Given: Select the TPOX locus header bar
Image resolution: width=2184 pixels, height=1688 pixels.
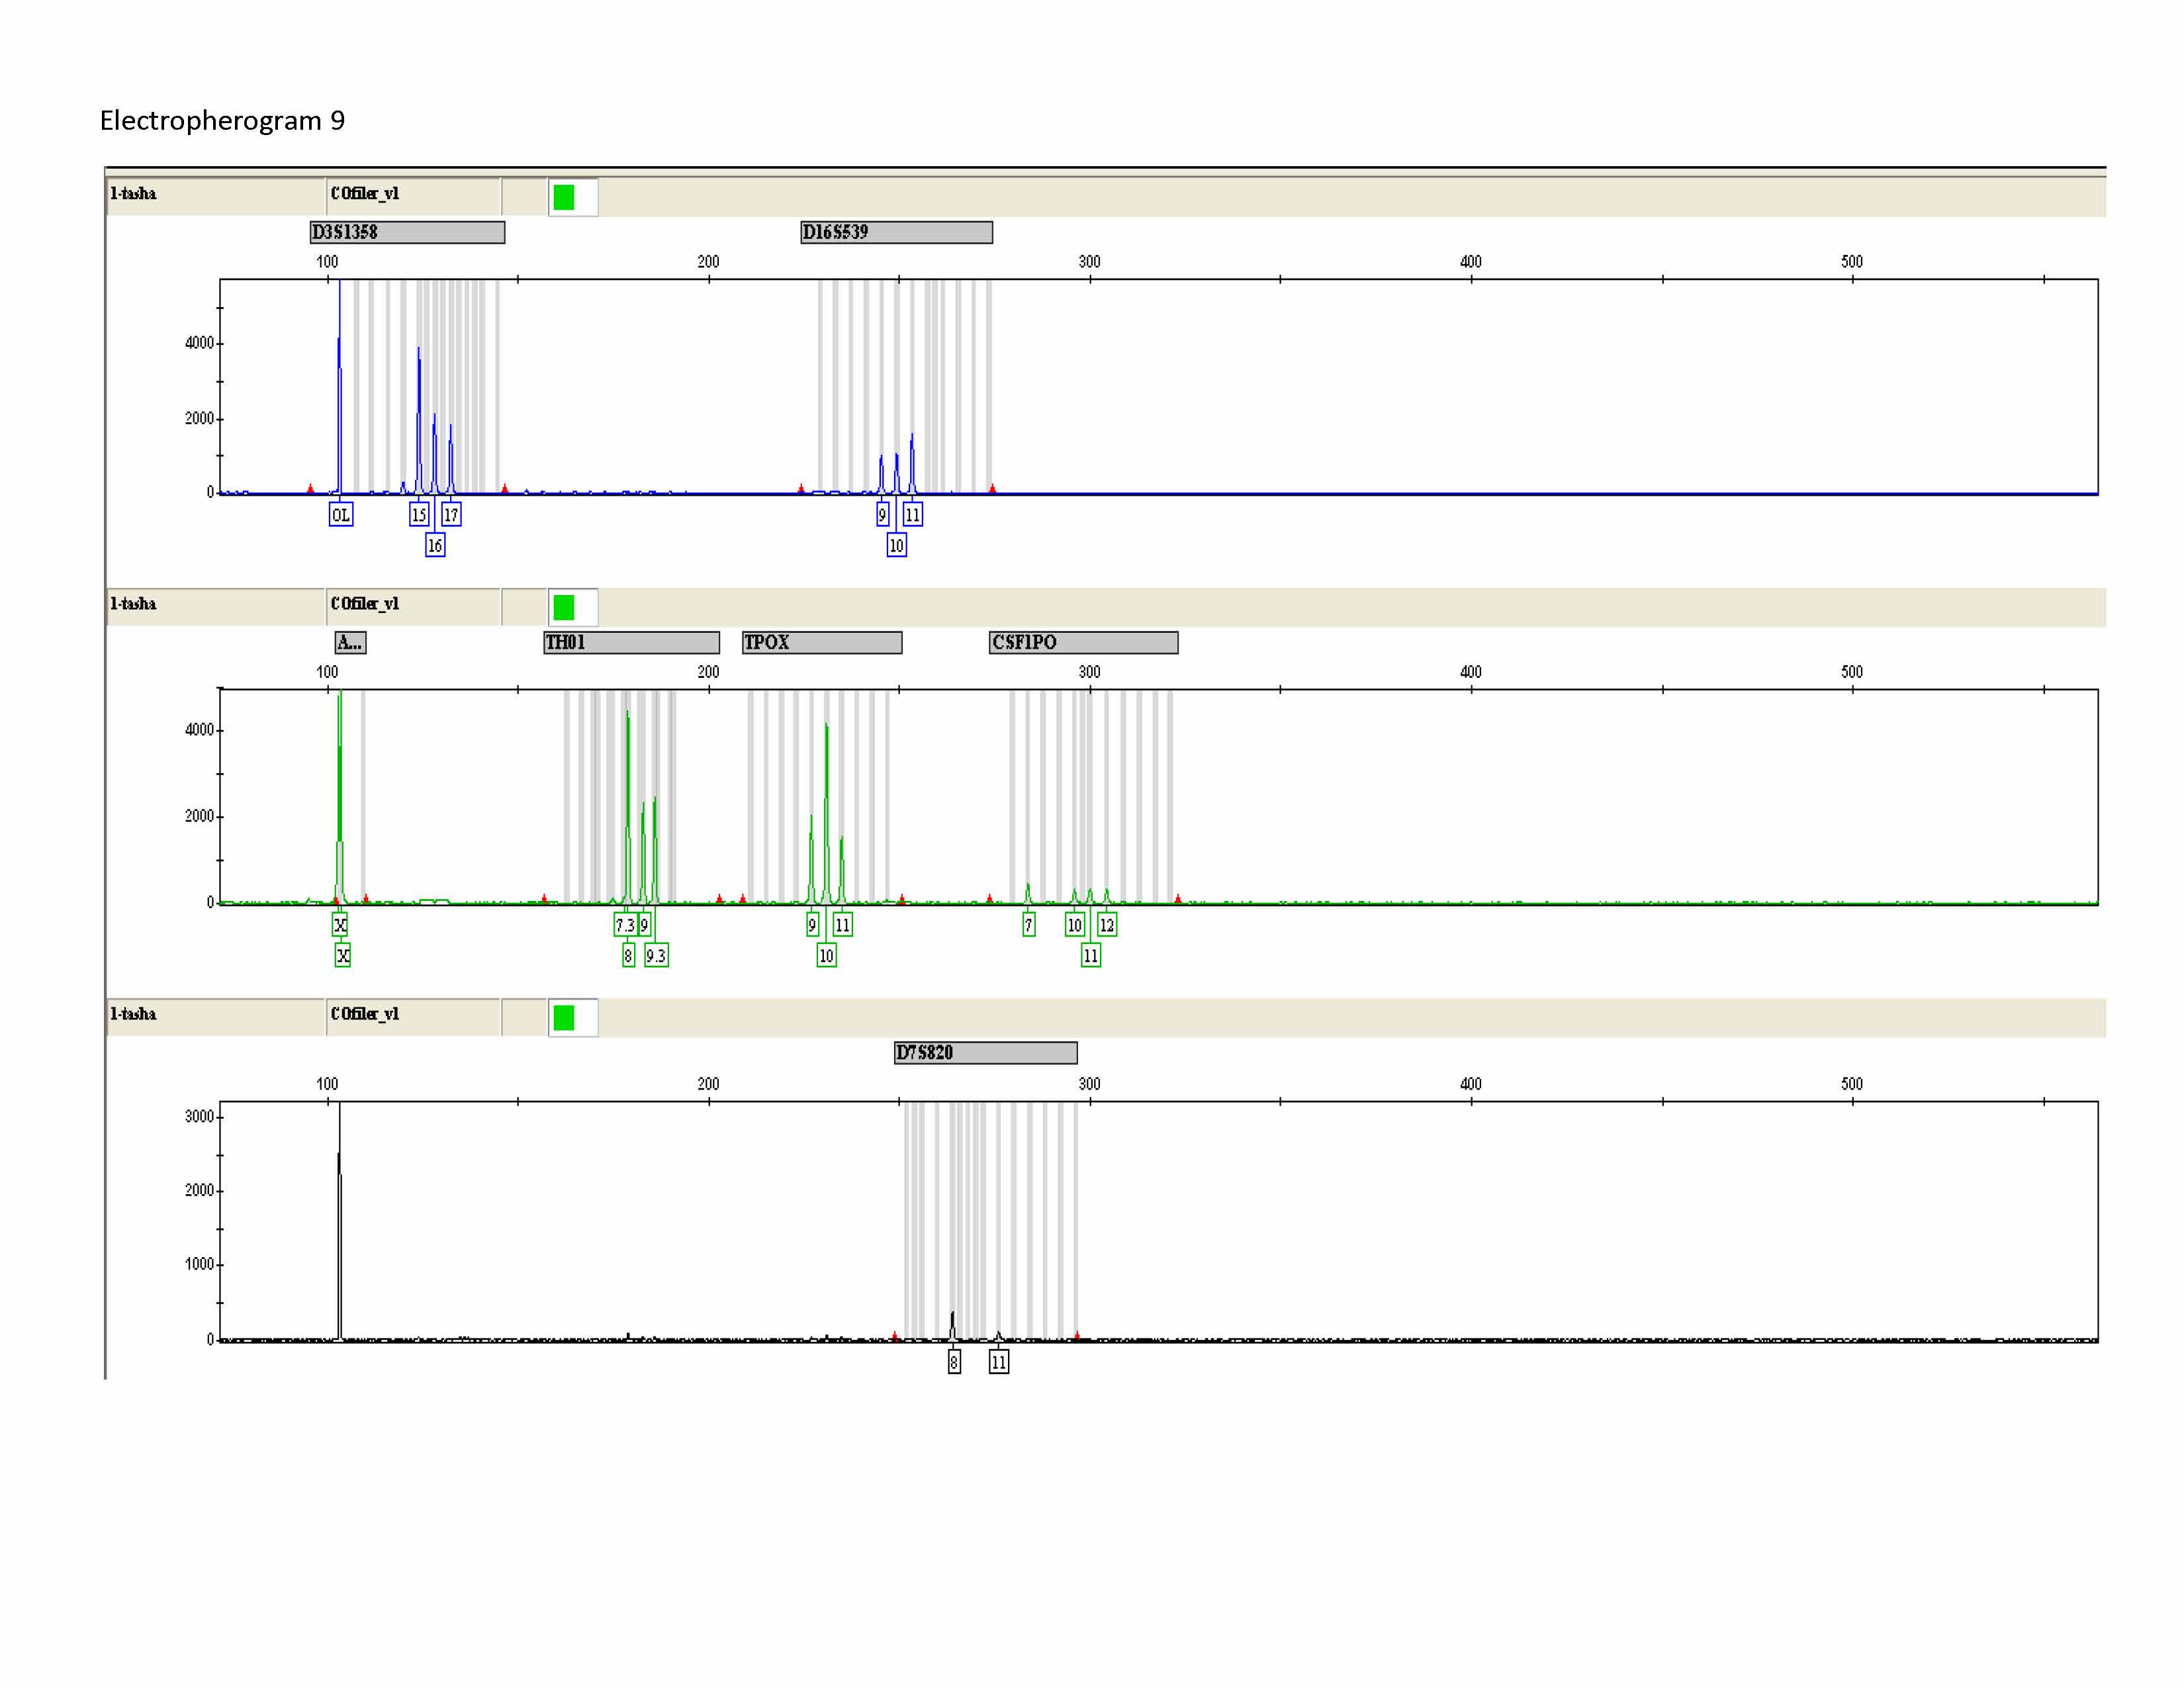Looking at the screenshot, I should coord(822,642).
